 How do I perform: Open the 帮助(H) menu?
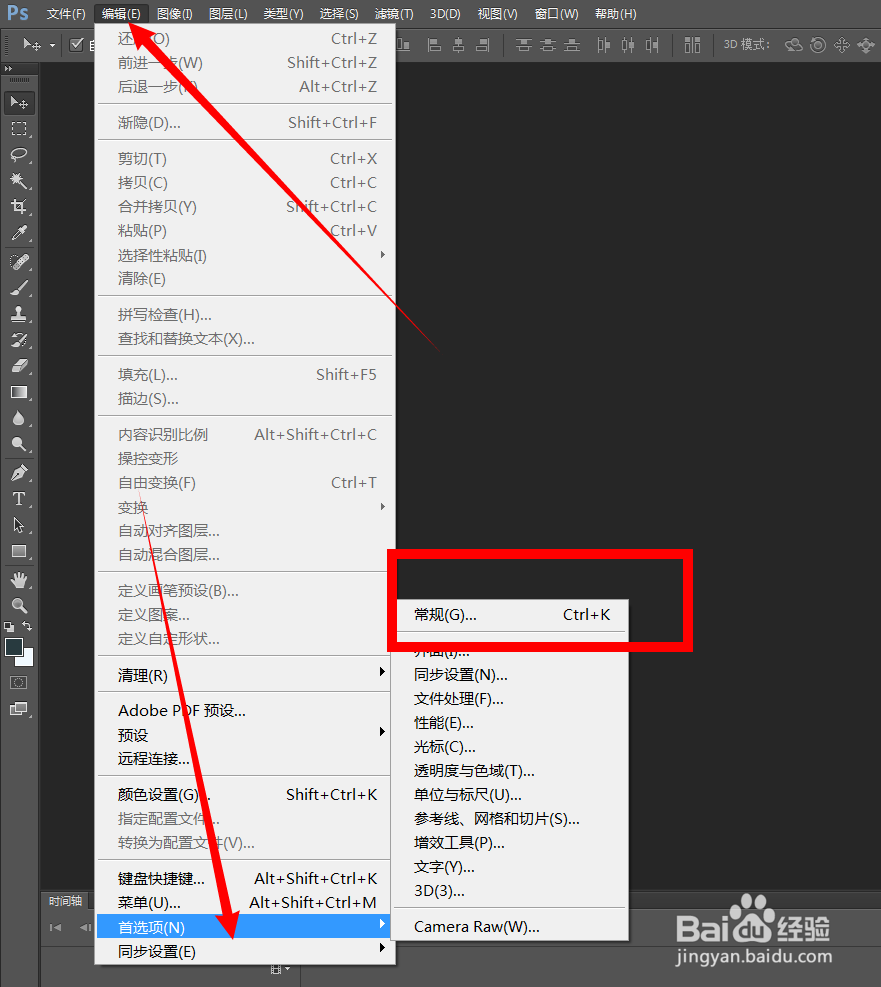tap(615, 14)
